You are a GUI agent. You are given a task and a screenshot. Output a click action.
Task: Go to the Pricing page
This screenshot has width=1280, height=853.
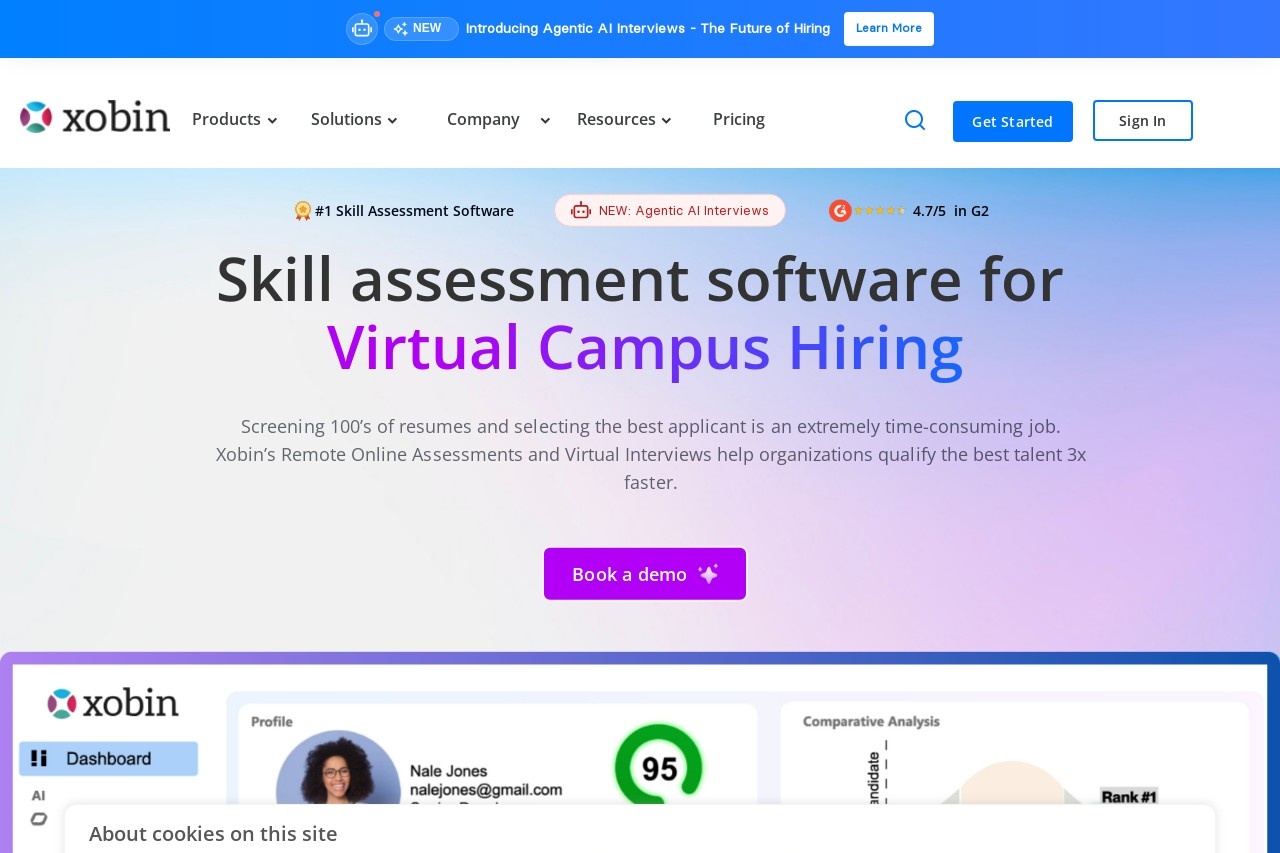point(739,119)
